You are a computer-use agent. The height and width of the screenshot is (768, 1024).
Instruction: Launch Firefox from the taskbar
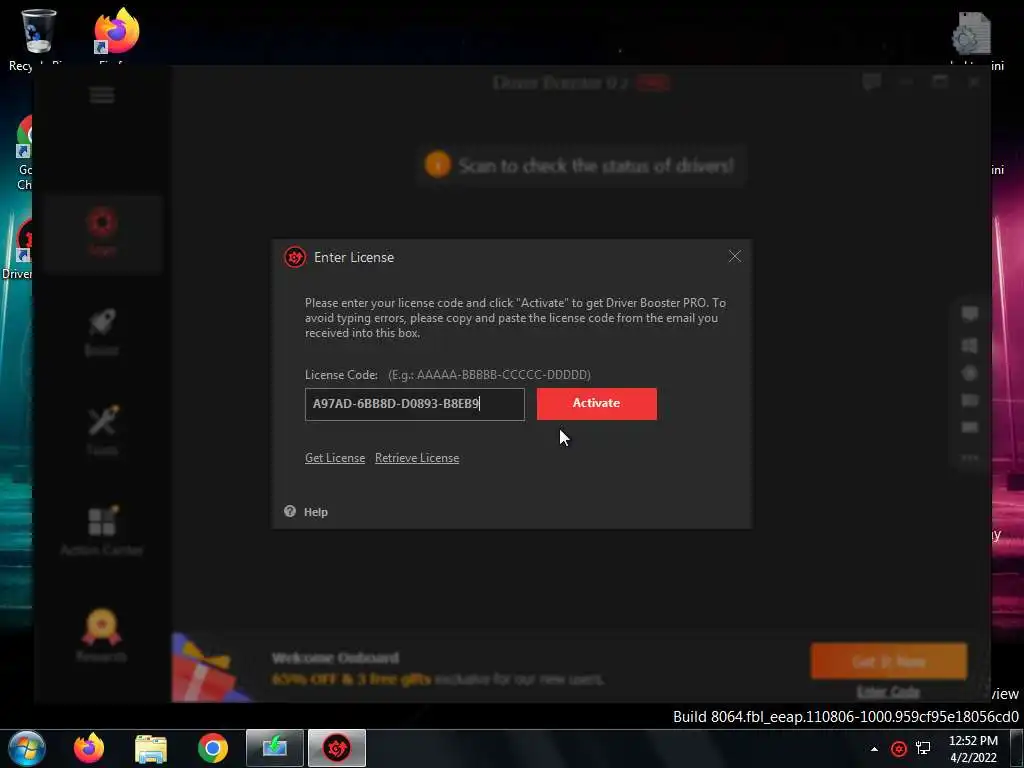[x=89, y=748]
